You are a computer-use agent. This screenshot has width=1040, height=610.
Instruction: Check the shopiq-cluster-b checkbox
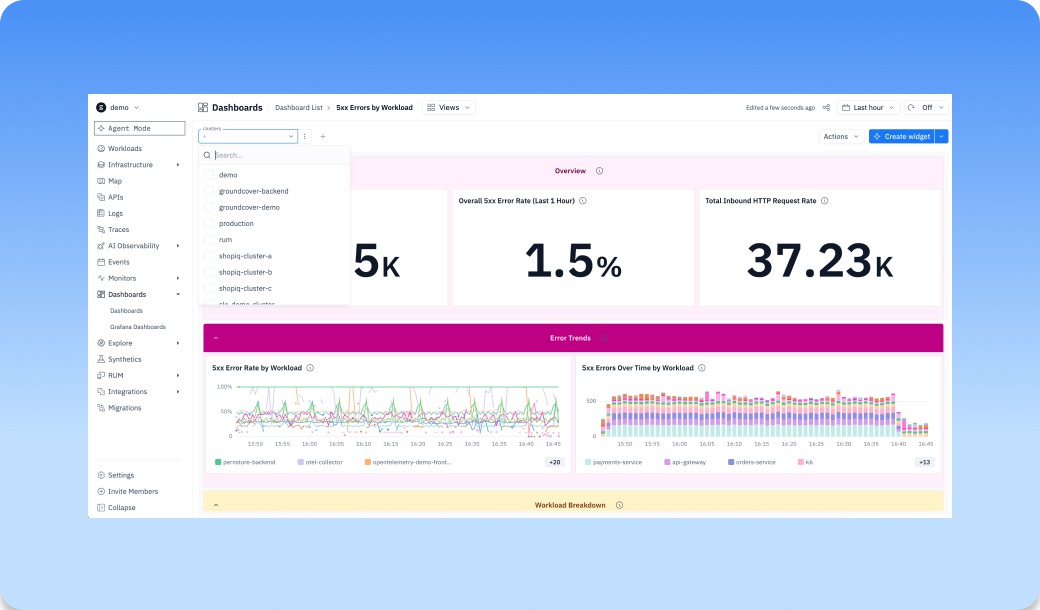[209, 273]
